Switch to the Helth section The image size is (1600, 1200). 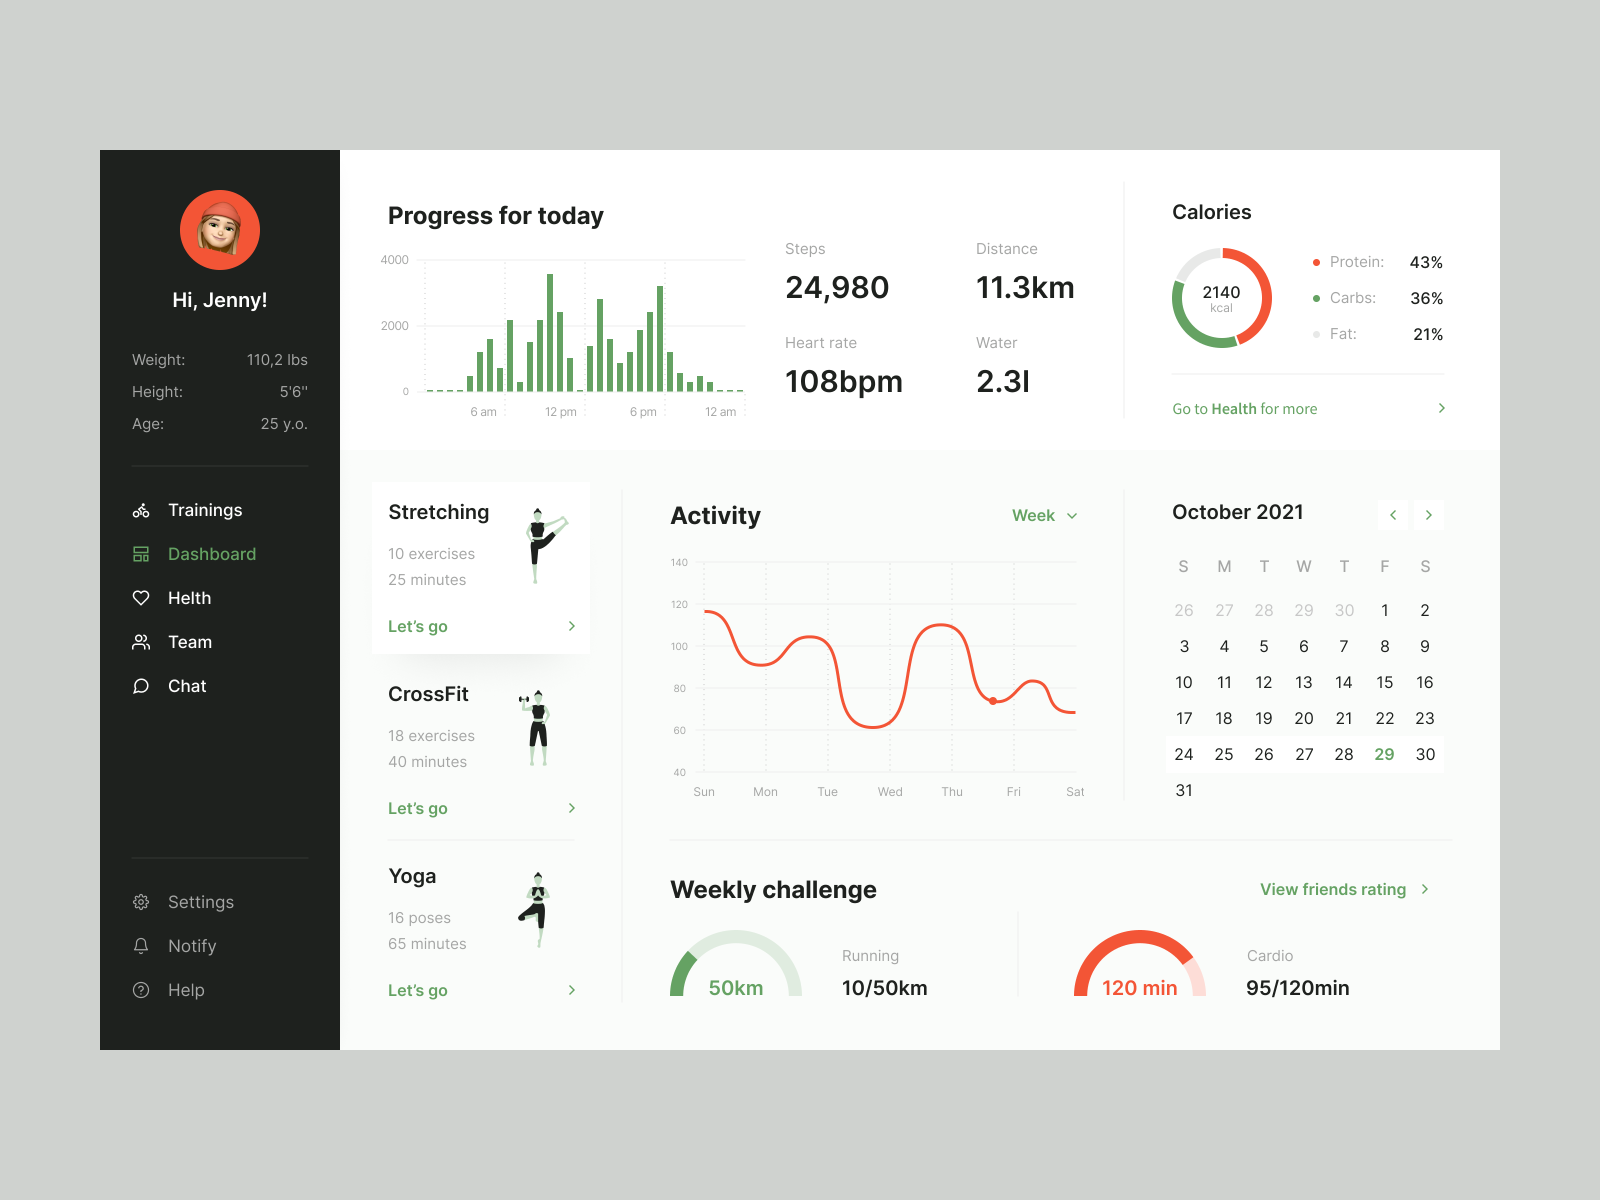click(189, 598)
